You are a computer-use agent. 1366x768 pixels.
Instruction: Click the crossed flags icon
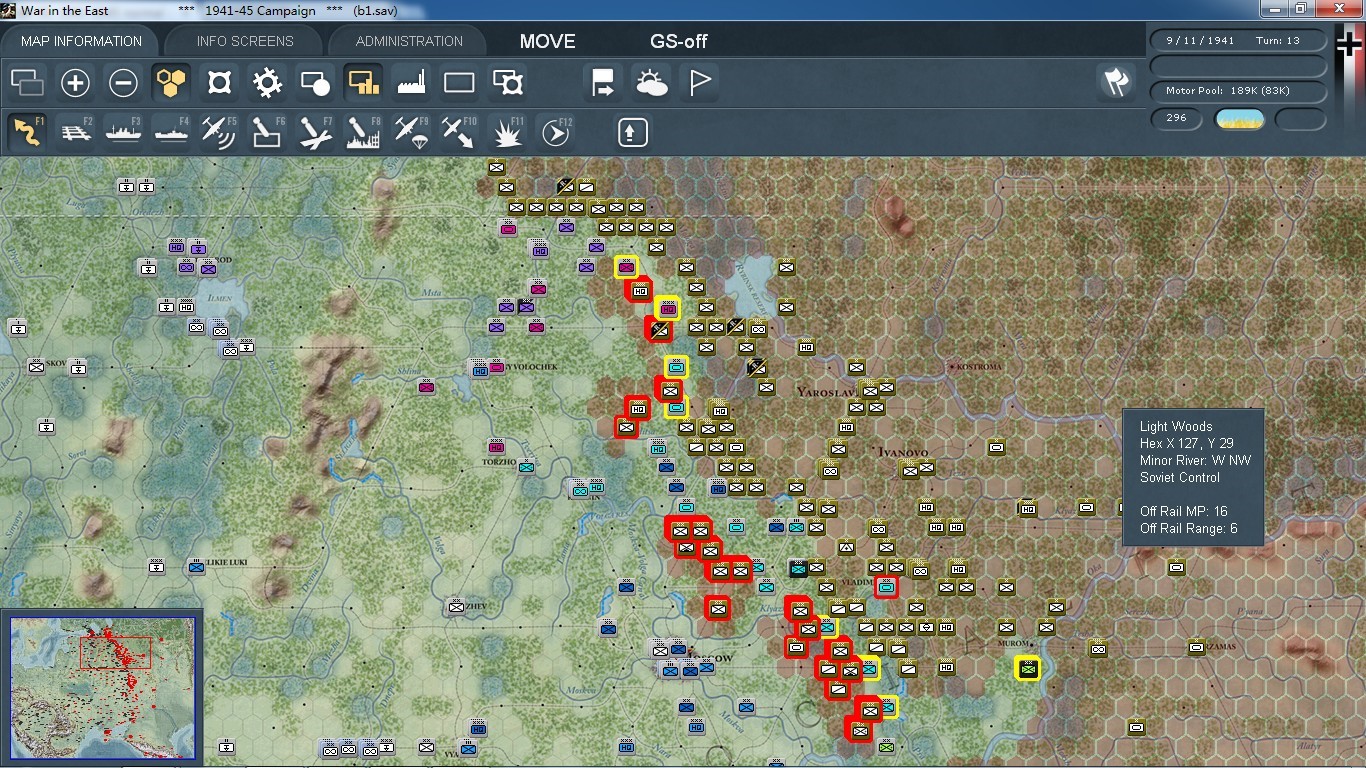click(1116, 83)
